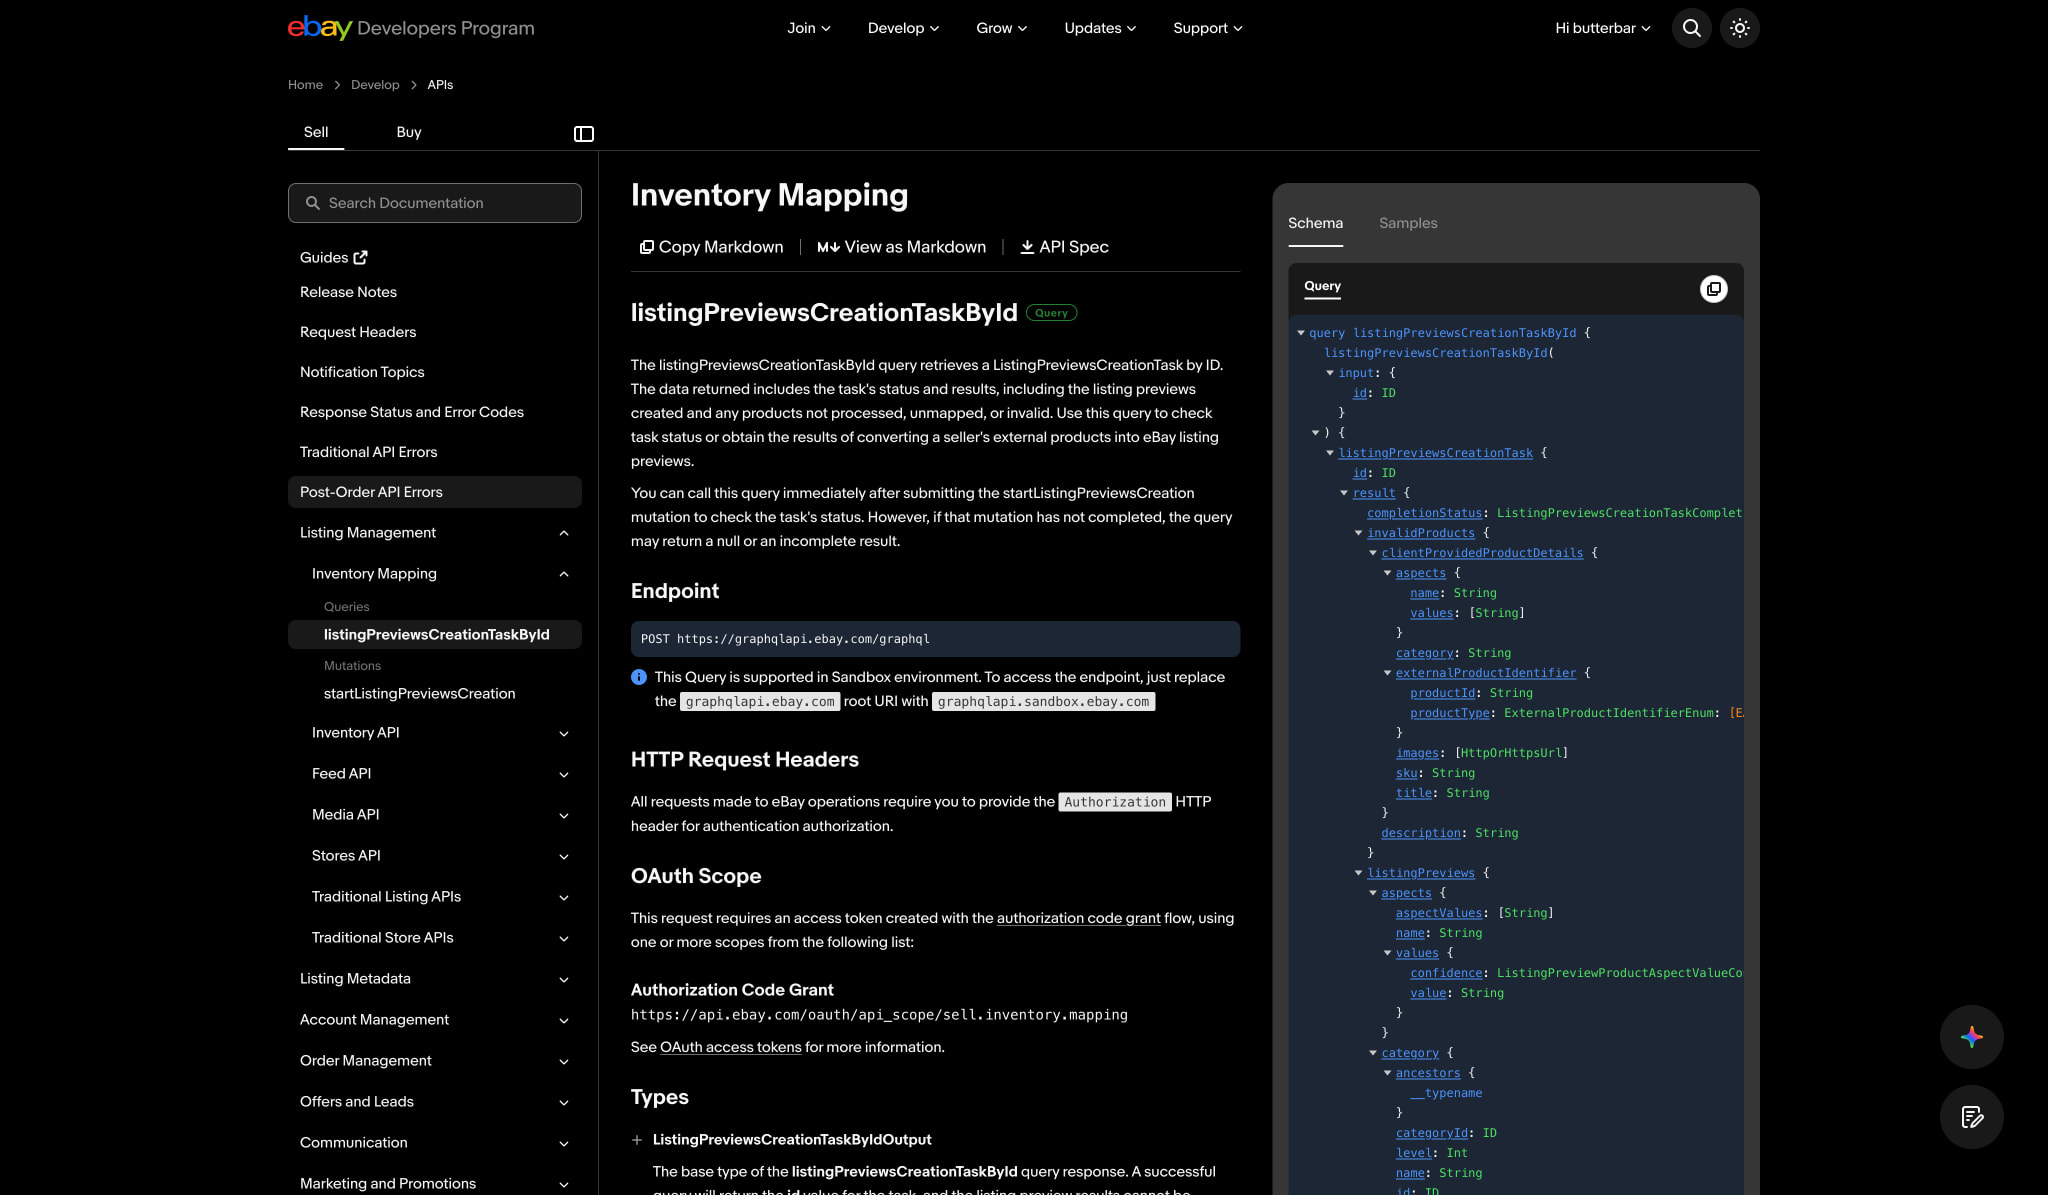The height and width of the screenshot is (1195, 2048).
Task: Click the info icon beside Sandbox note
Action: 639,677
